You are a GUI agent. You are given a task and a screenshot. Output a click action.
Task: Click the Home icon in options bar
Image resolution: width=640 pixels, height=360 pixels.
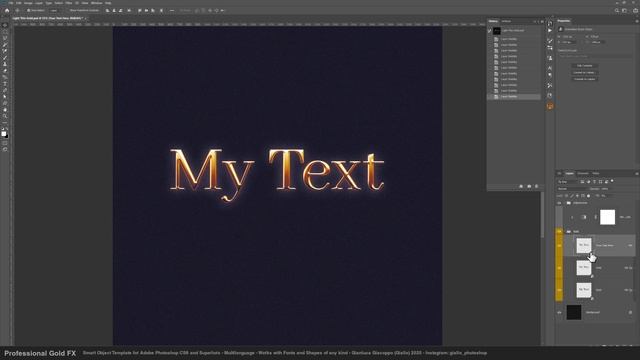[7, 11]
